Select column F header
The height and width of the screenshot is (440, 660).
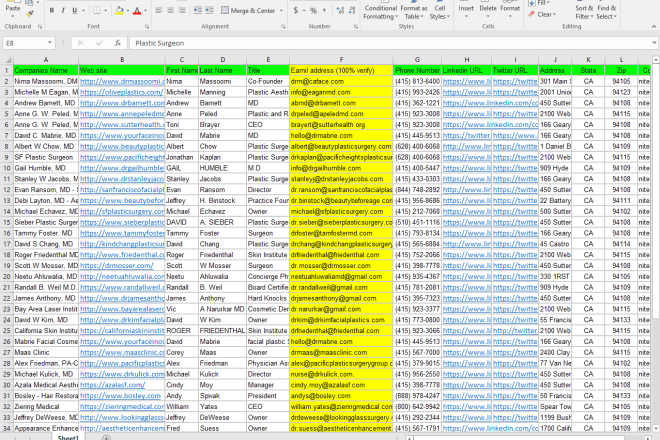click(341, 60)
